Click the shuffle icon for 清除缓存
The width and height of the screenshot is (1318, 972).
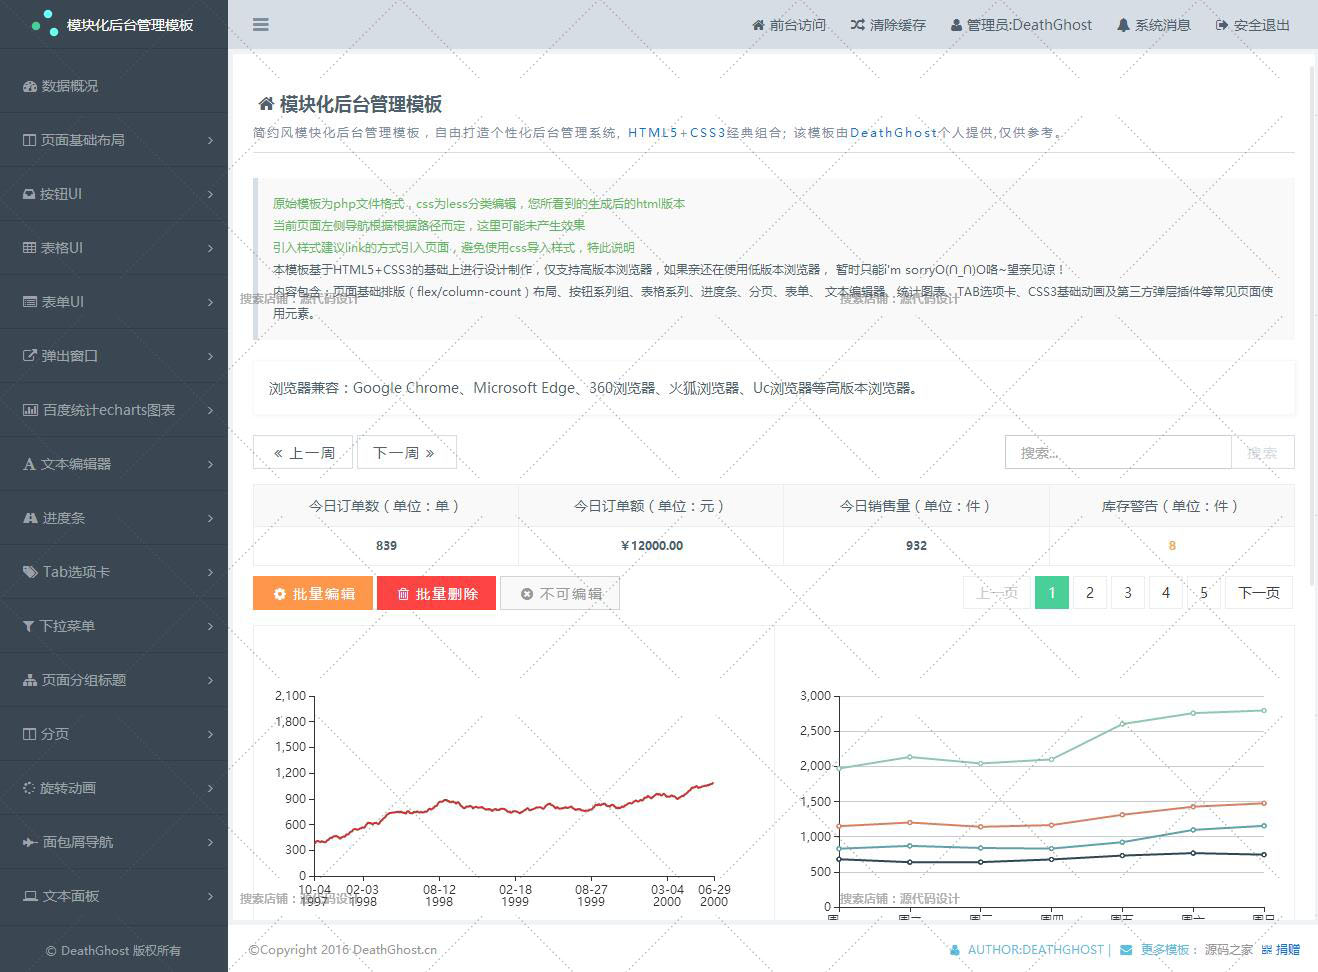point(857,25)
